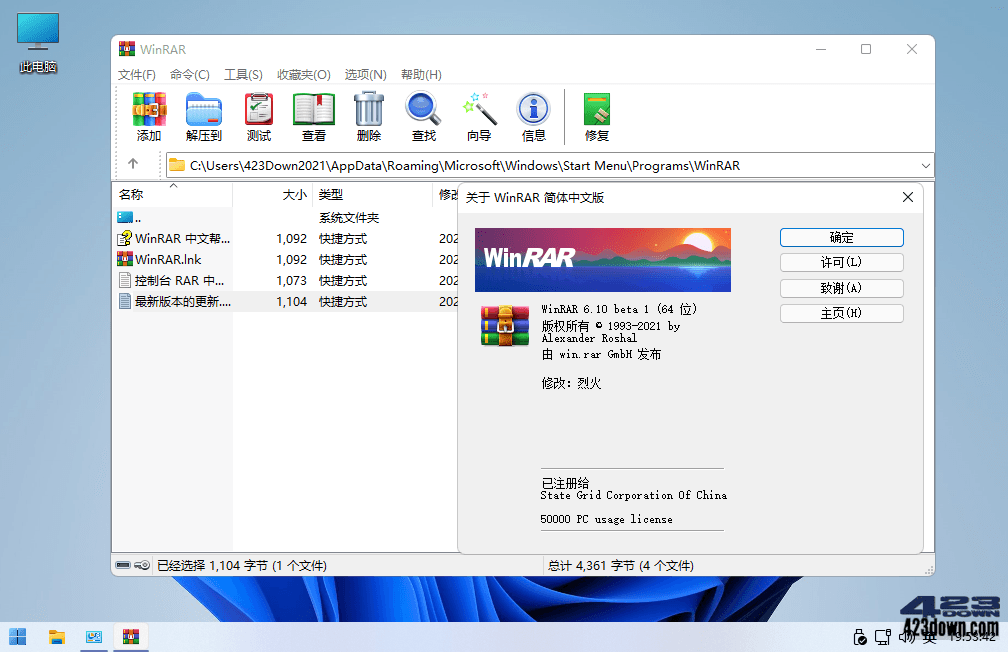
Task: Open File Explorer from taskbar
Action: pos(57,637)
